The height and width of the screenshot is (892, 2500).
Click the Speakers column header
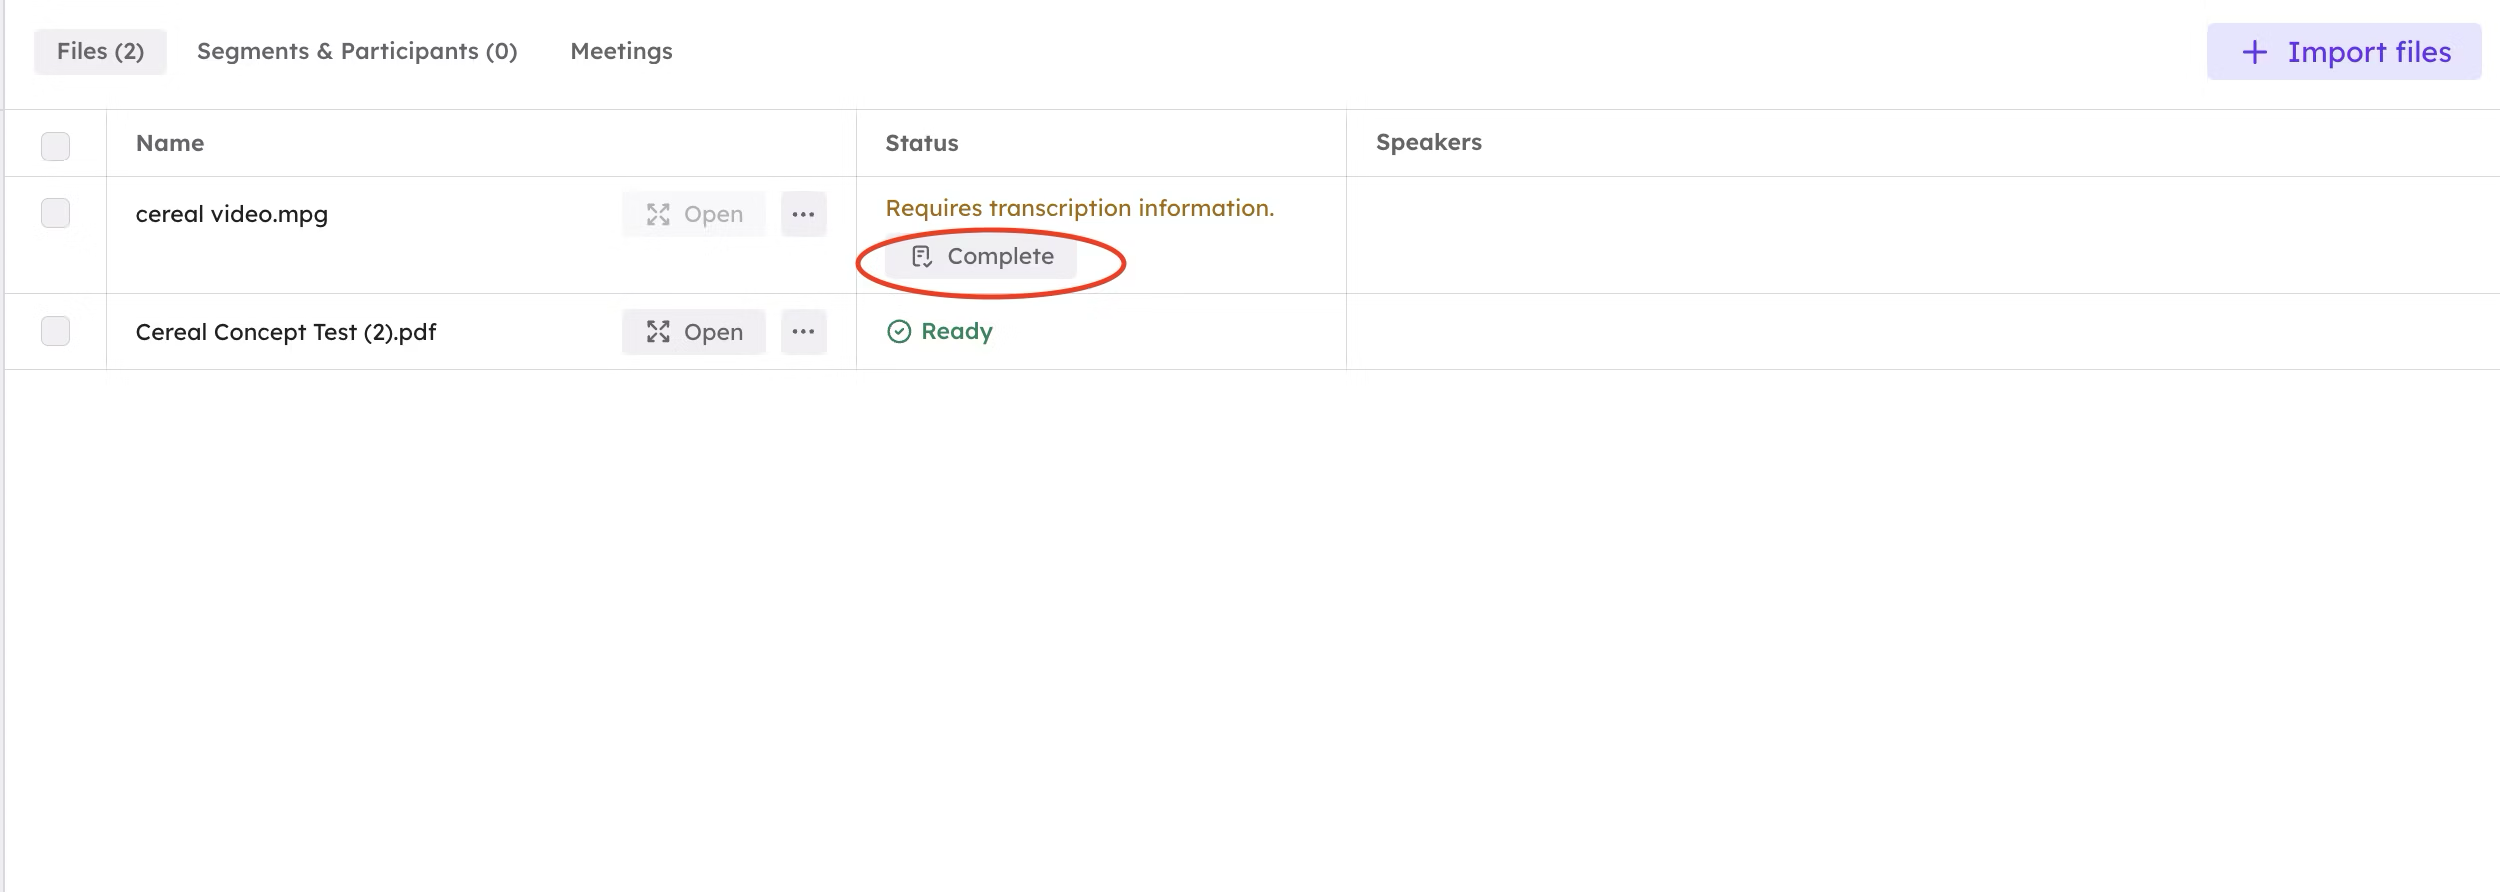coord(1428,142)
